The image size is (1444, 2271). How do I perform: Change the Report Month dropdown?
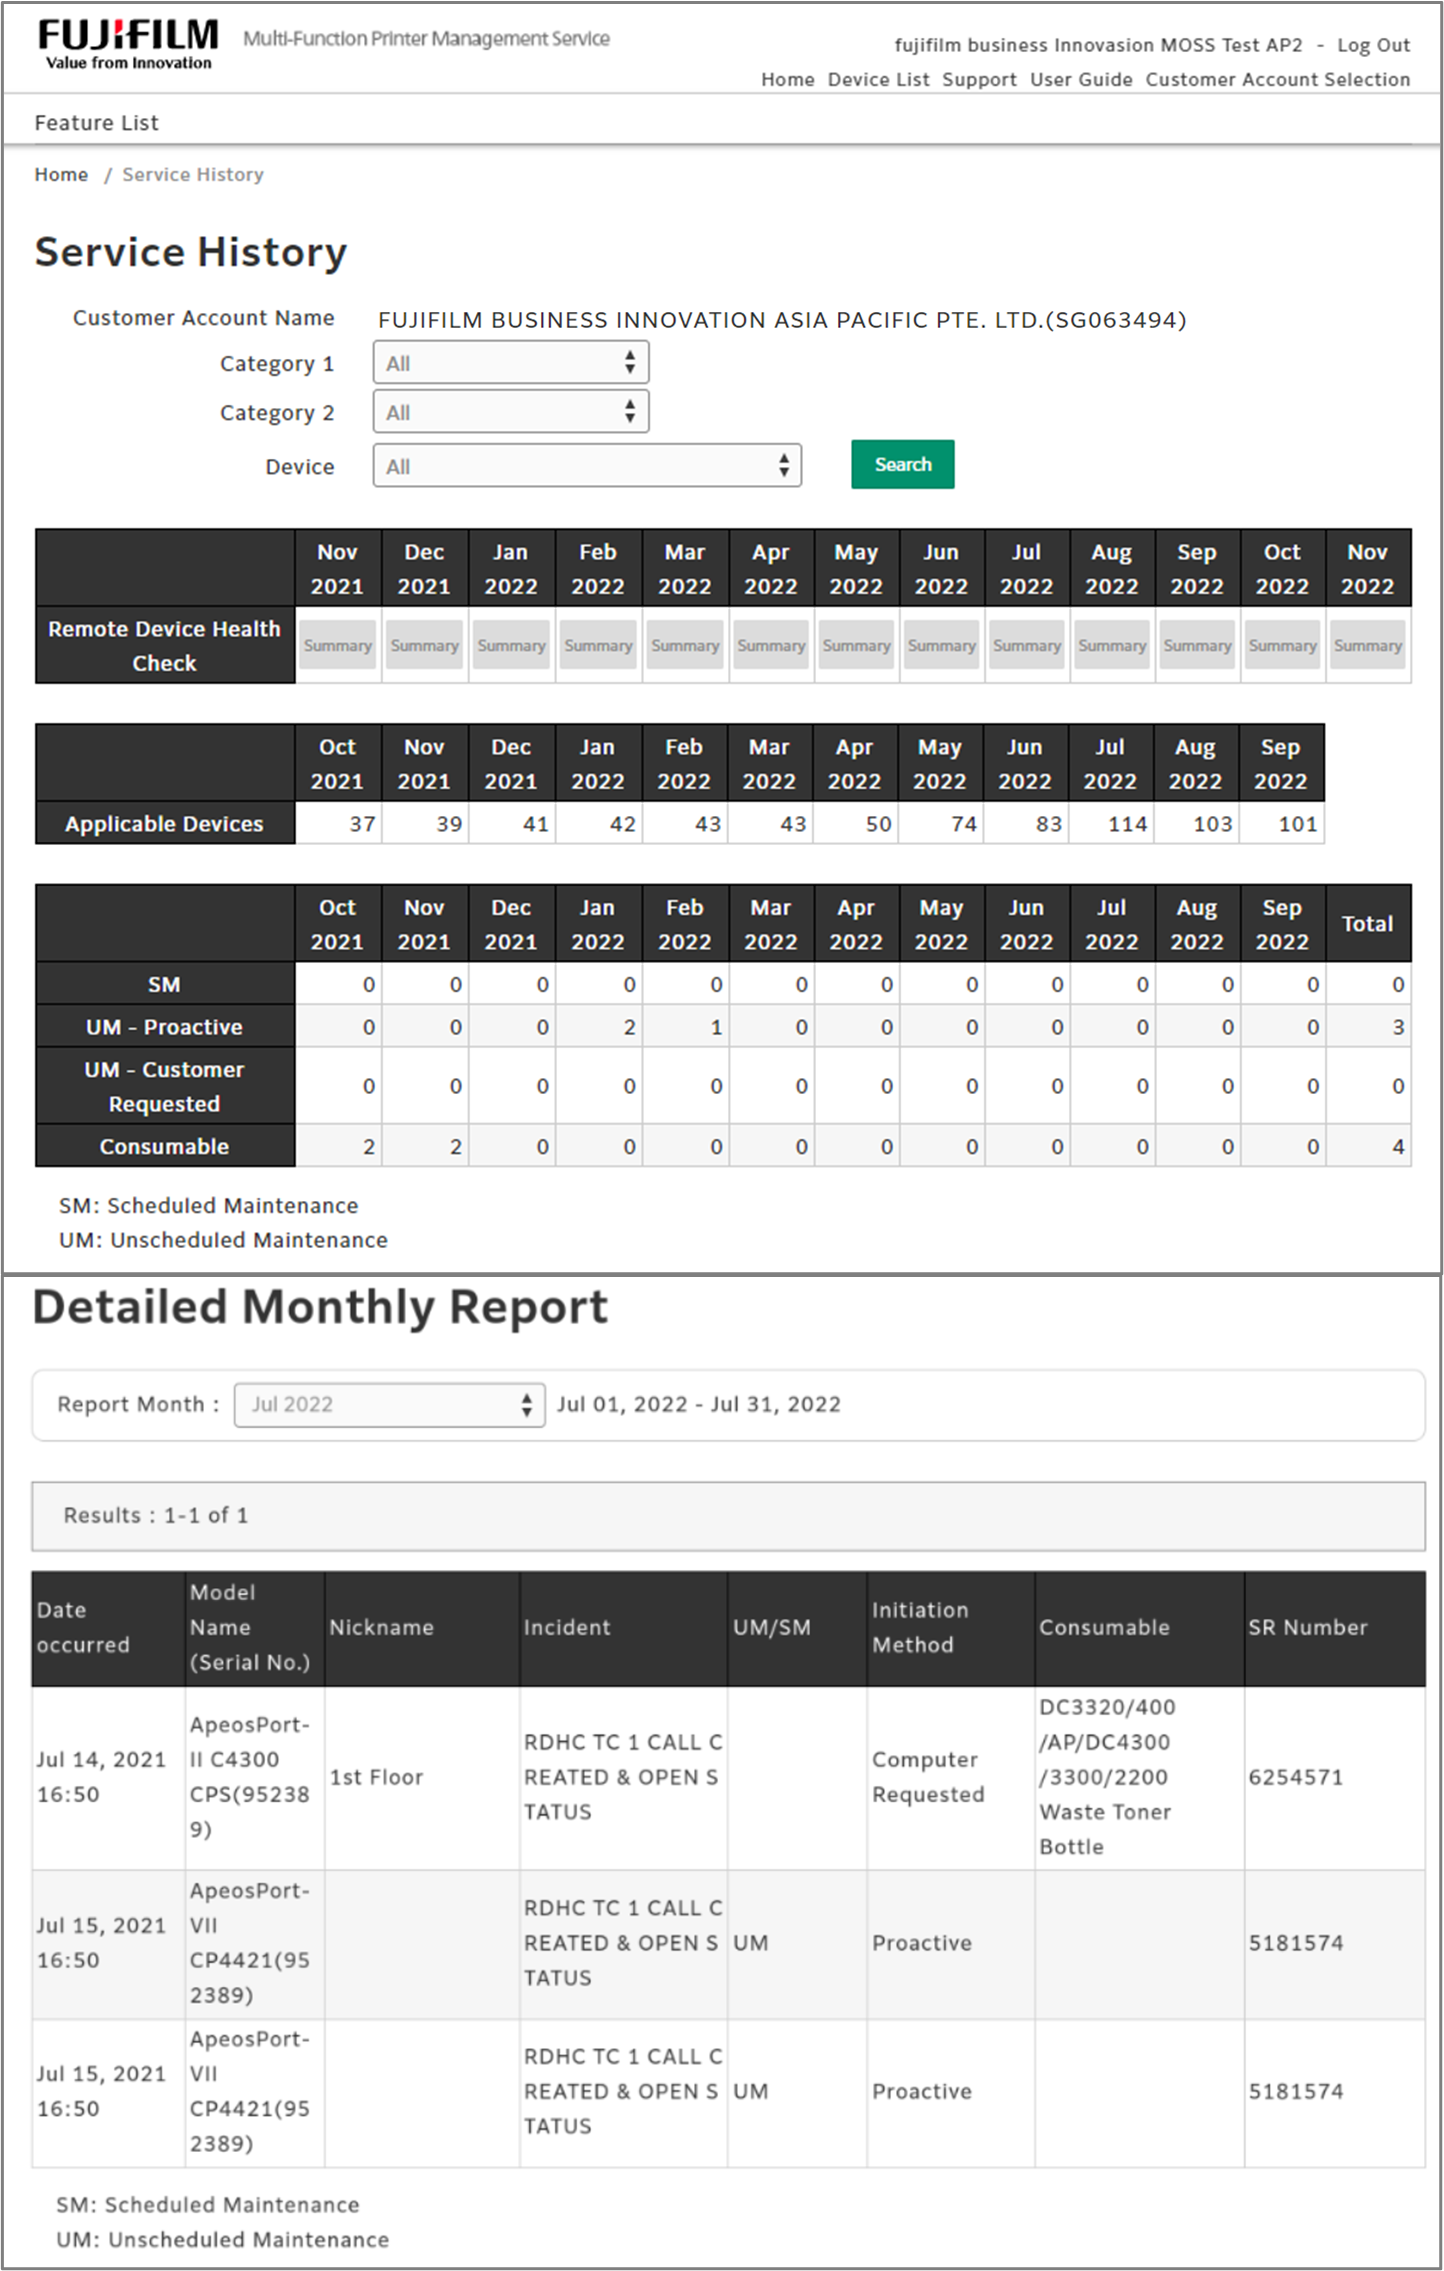pyautogui.click(x=389, y=1404)
